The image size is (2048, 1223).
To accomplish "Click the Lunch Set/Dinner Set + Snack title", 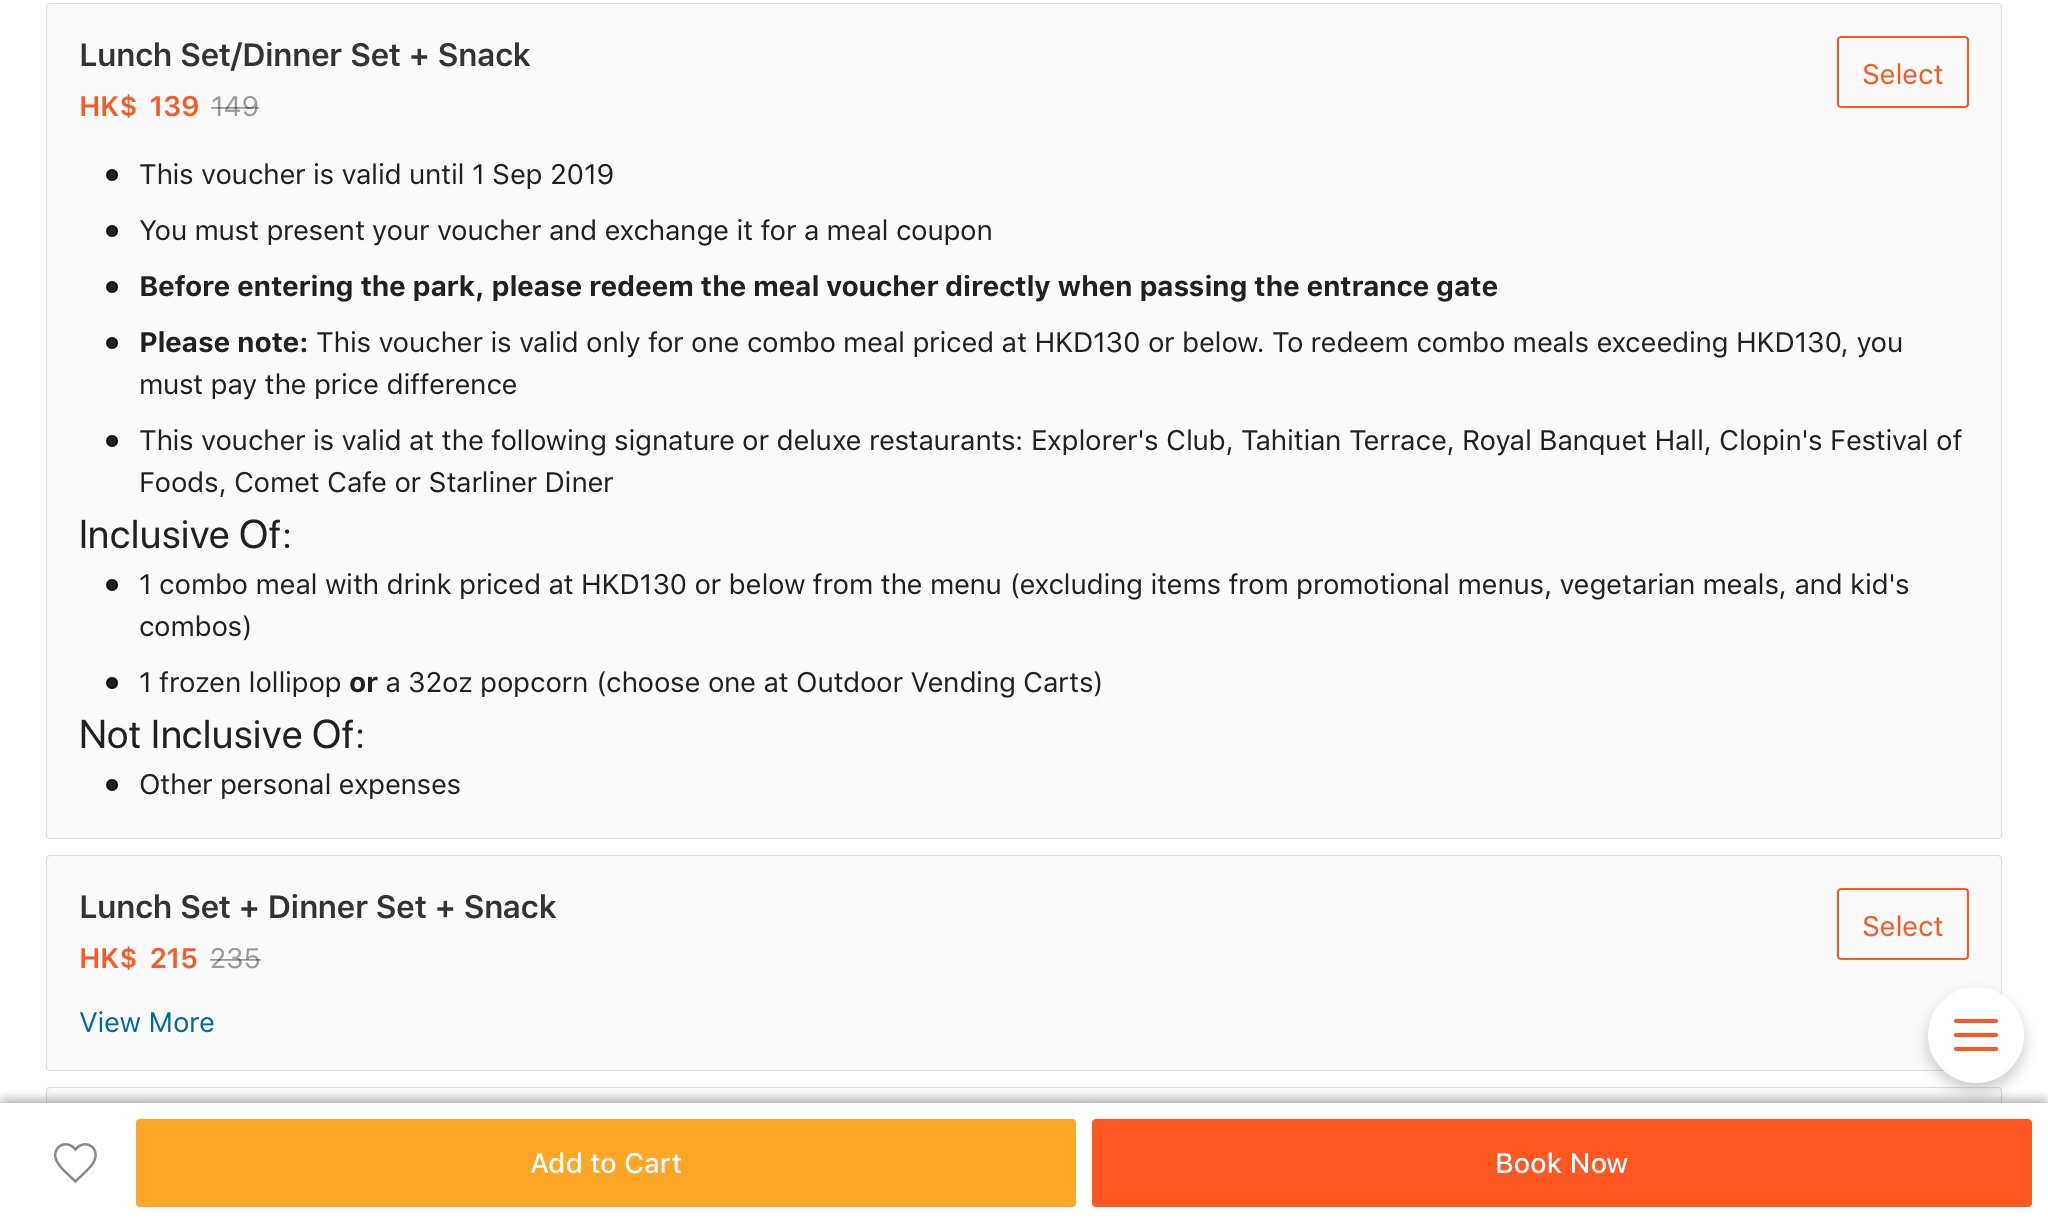I will coord(304,55).
